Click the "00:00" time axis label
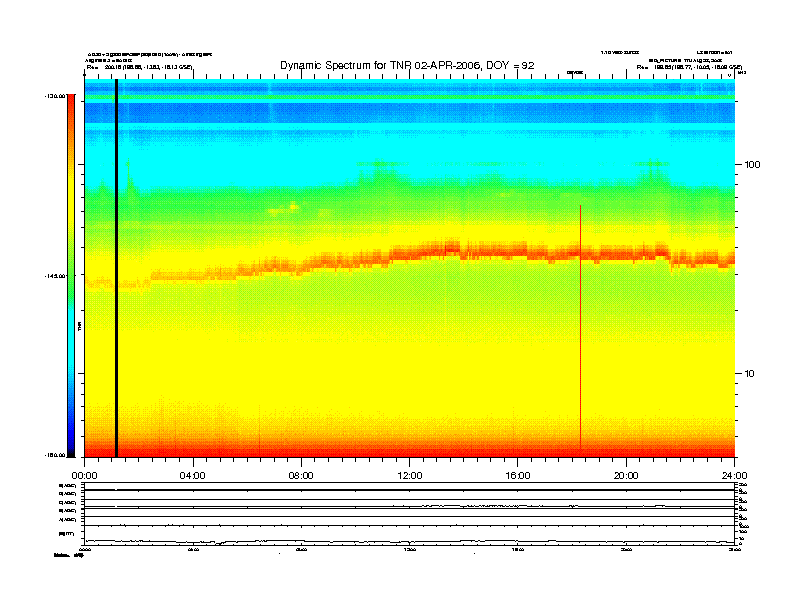Image resolution: width=792 pixels, height=612 pixels. coord(84,476)
